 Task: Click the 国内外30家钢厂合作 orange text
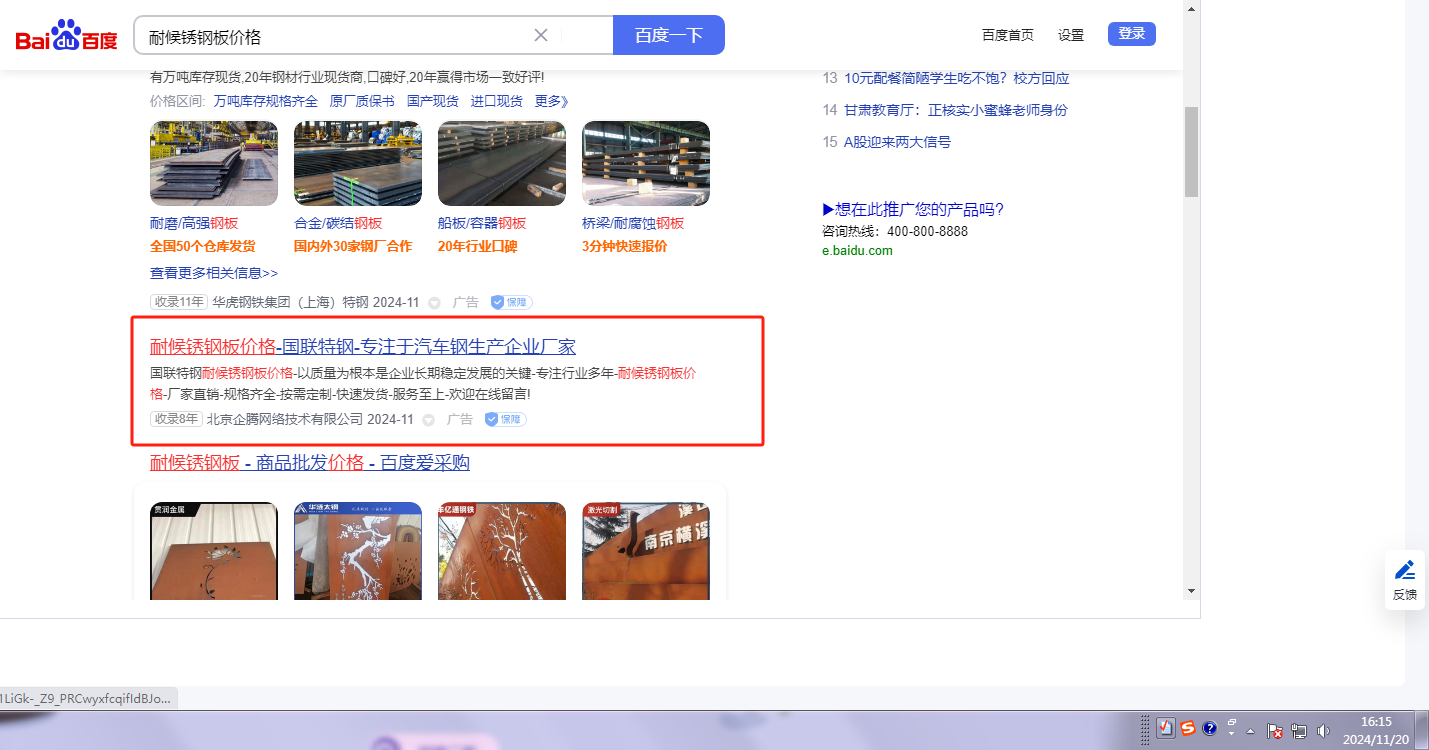353,246
